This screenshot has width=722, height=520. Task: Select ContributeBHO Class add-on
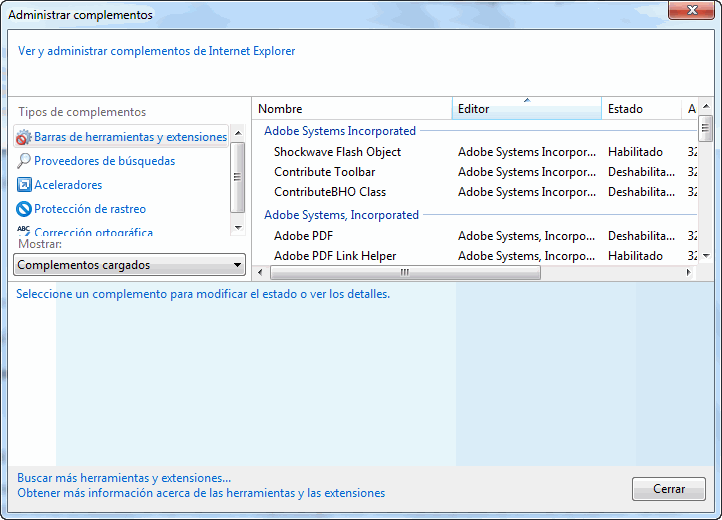[x=330, y=192]
